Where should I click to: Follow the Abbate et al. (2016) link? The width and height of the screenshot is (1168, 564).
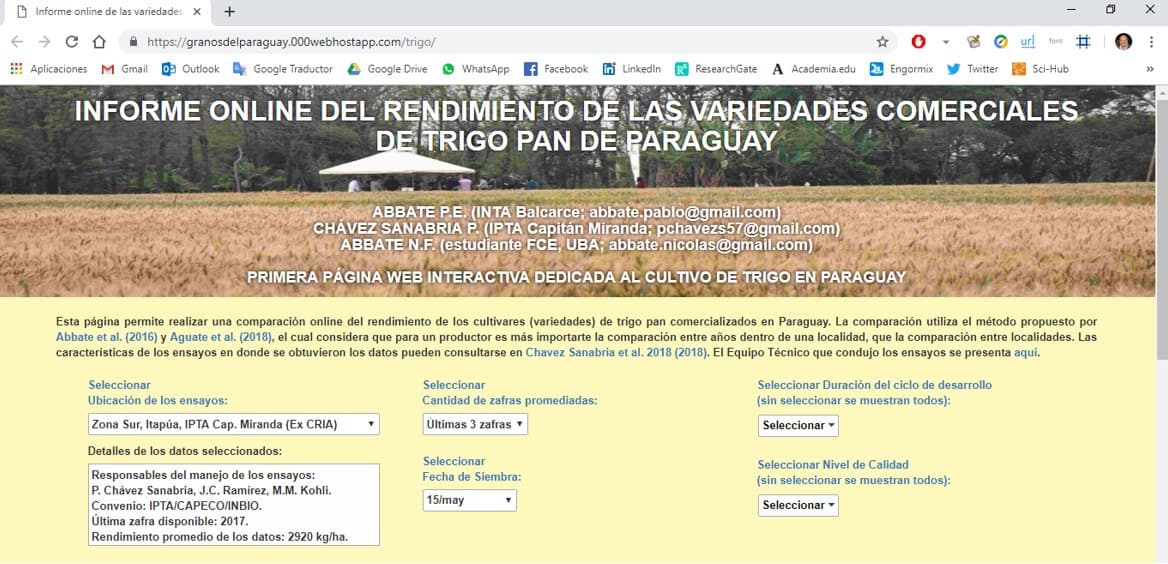click(106, 338)
